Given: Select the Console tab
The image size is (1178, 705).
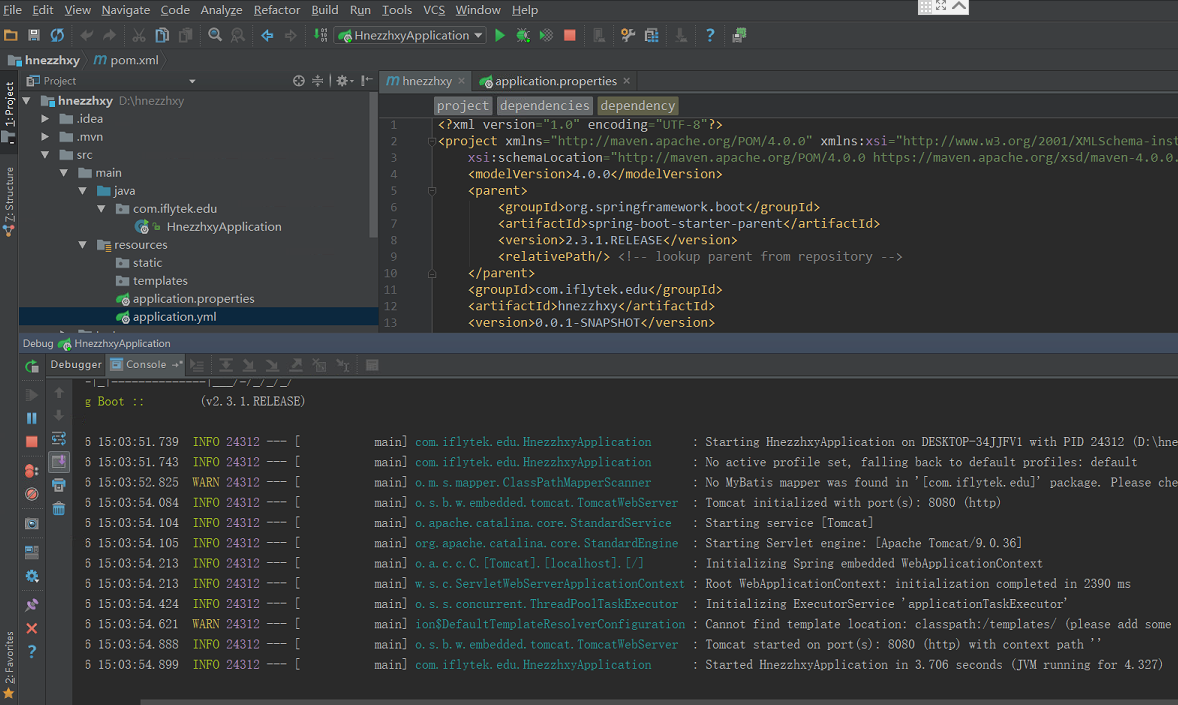Looking at the screenshot, I should coord(146,365).
